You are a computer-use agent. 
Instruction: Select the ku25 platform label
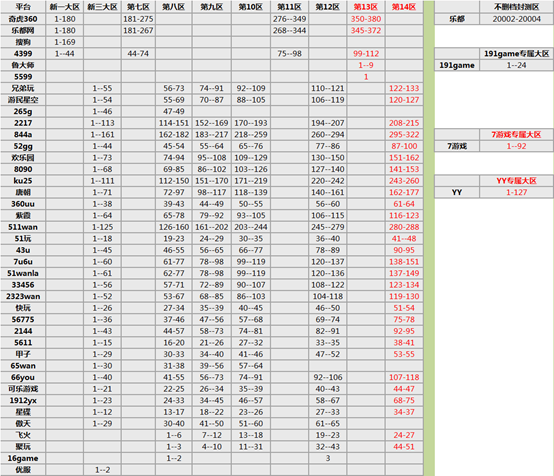23,181
